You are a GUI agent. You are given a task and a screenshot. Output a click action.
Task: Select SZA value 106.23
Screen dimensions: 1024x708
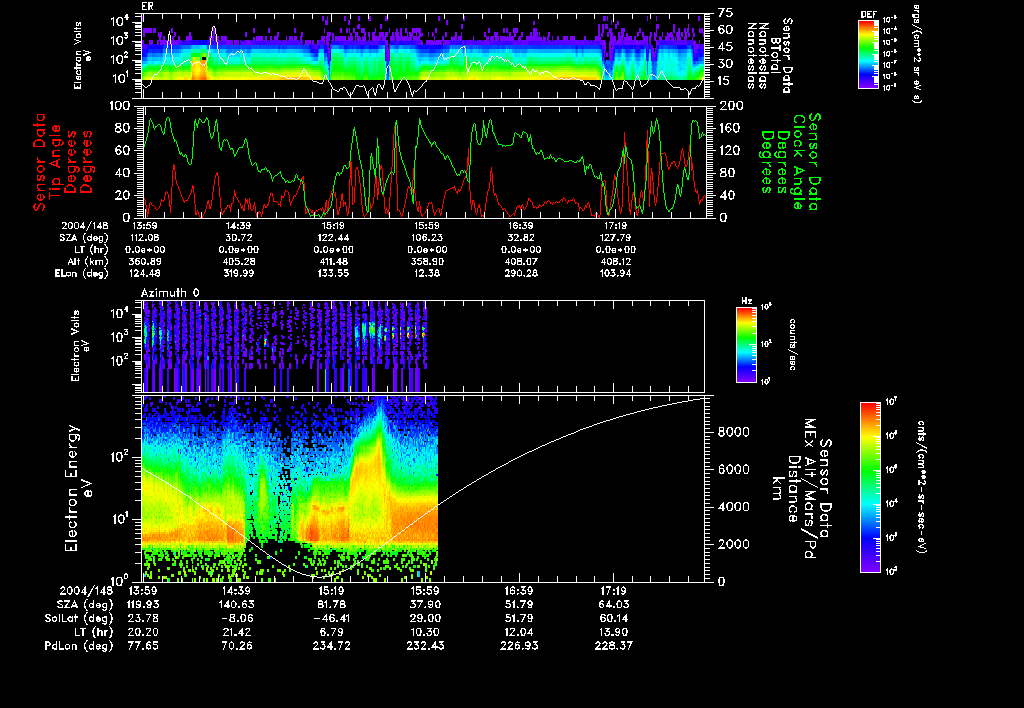426,238
